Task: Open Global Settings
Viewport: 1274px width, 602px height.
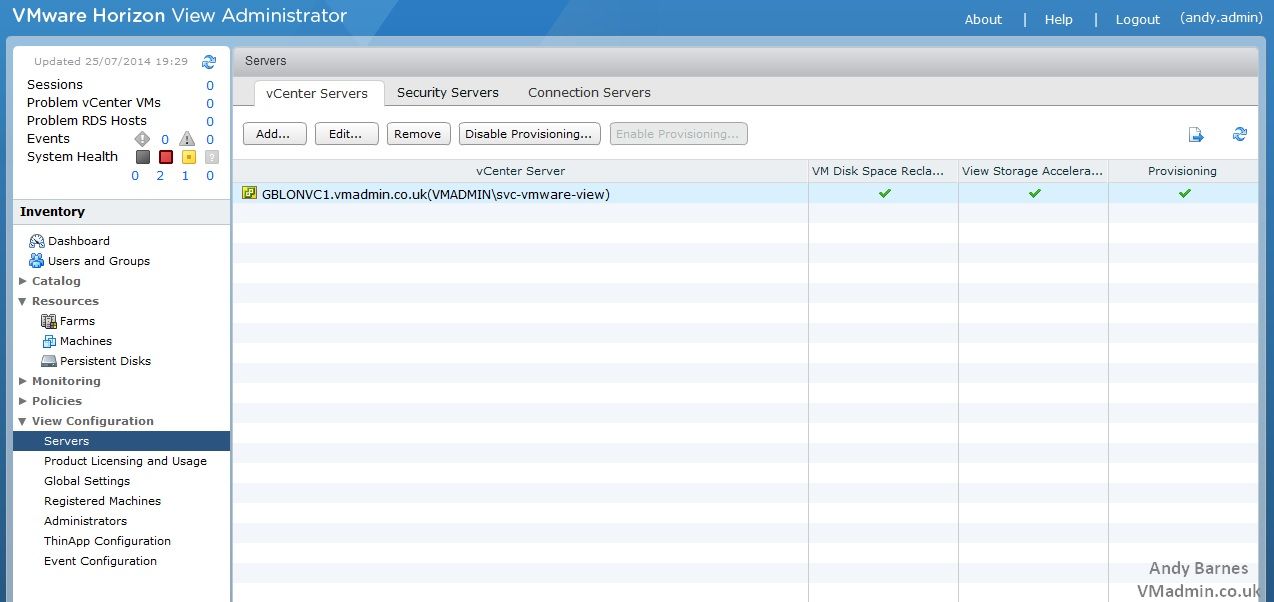Action: coord(87,481)
